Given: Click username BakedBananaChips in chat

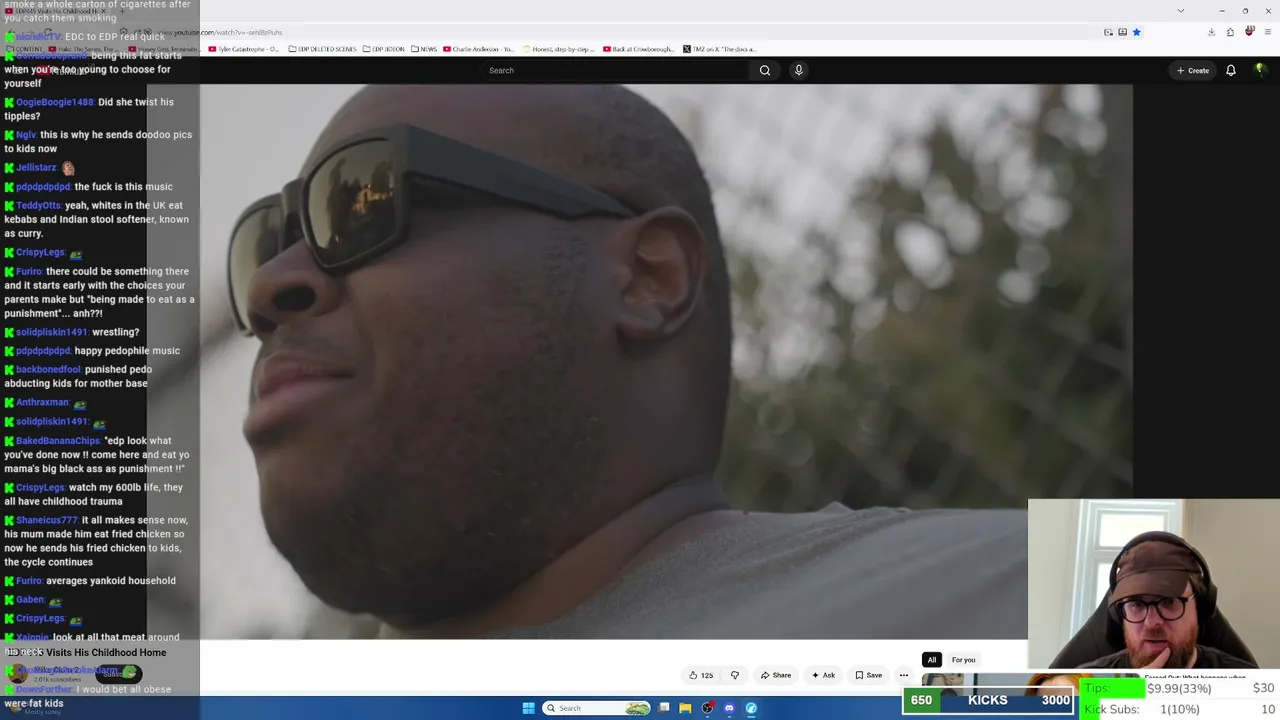Looking at the screenshot, I should coord(58,441).
